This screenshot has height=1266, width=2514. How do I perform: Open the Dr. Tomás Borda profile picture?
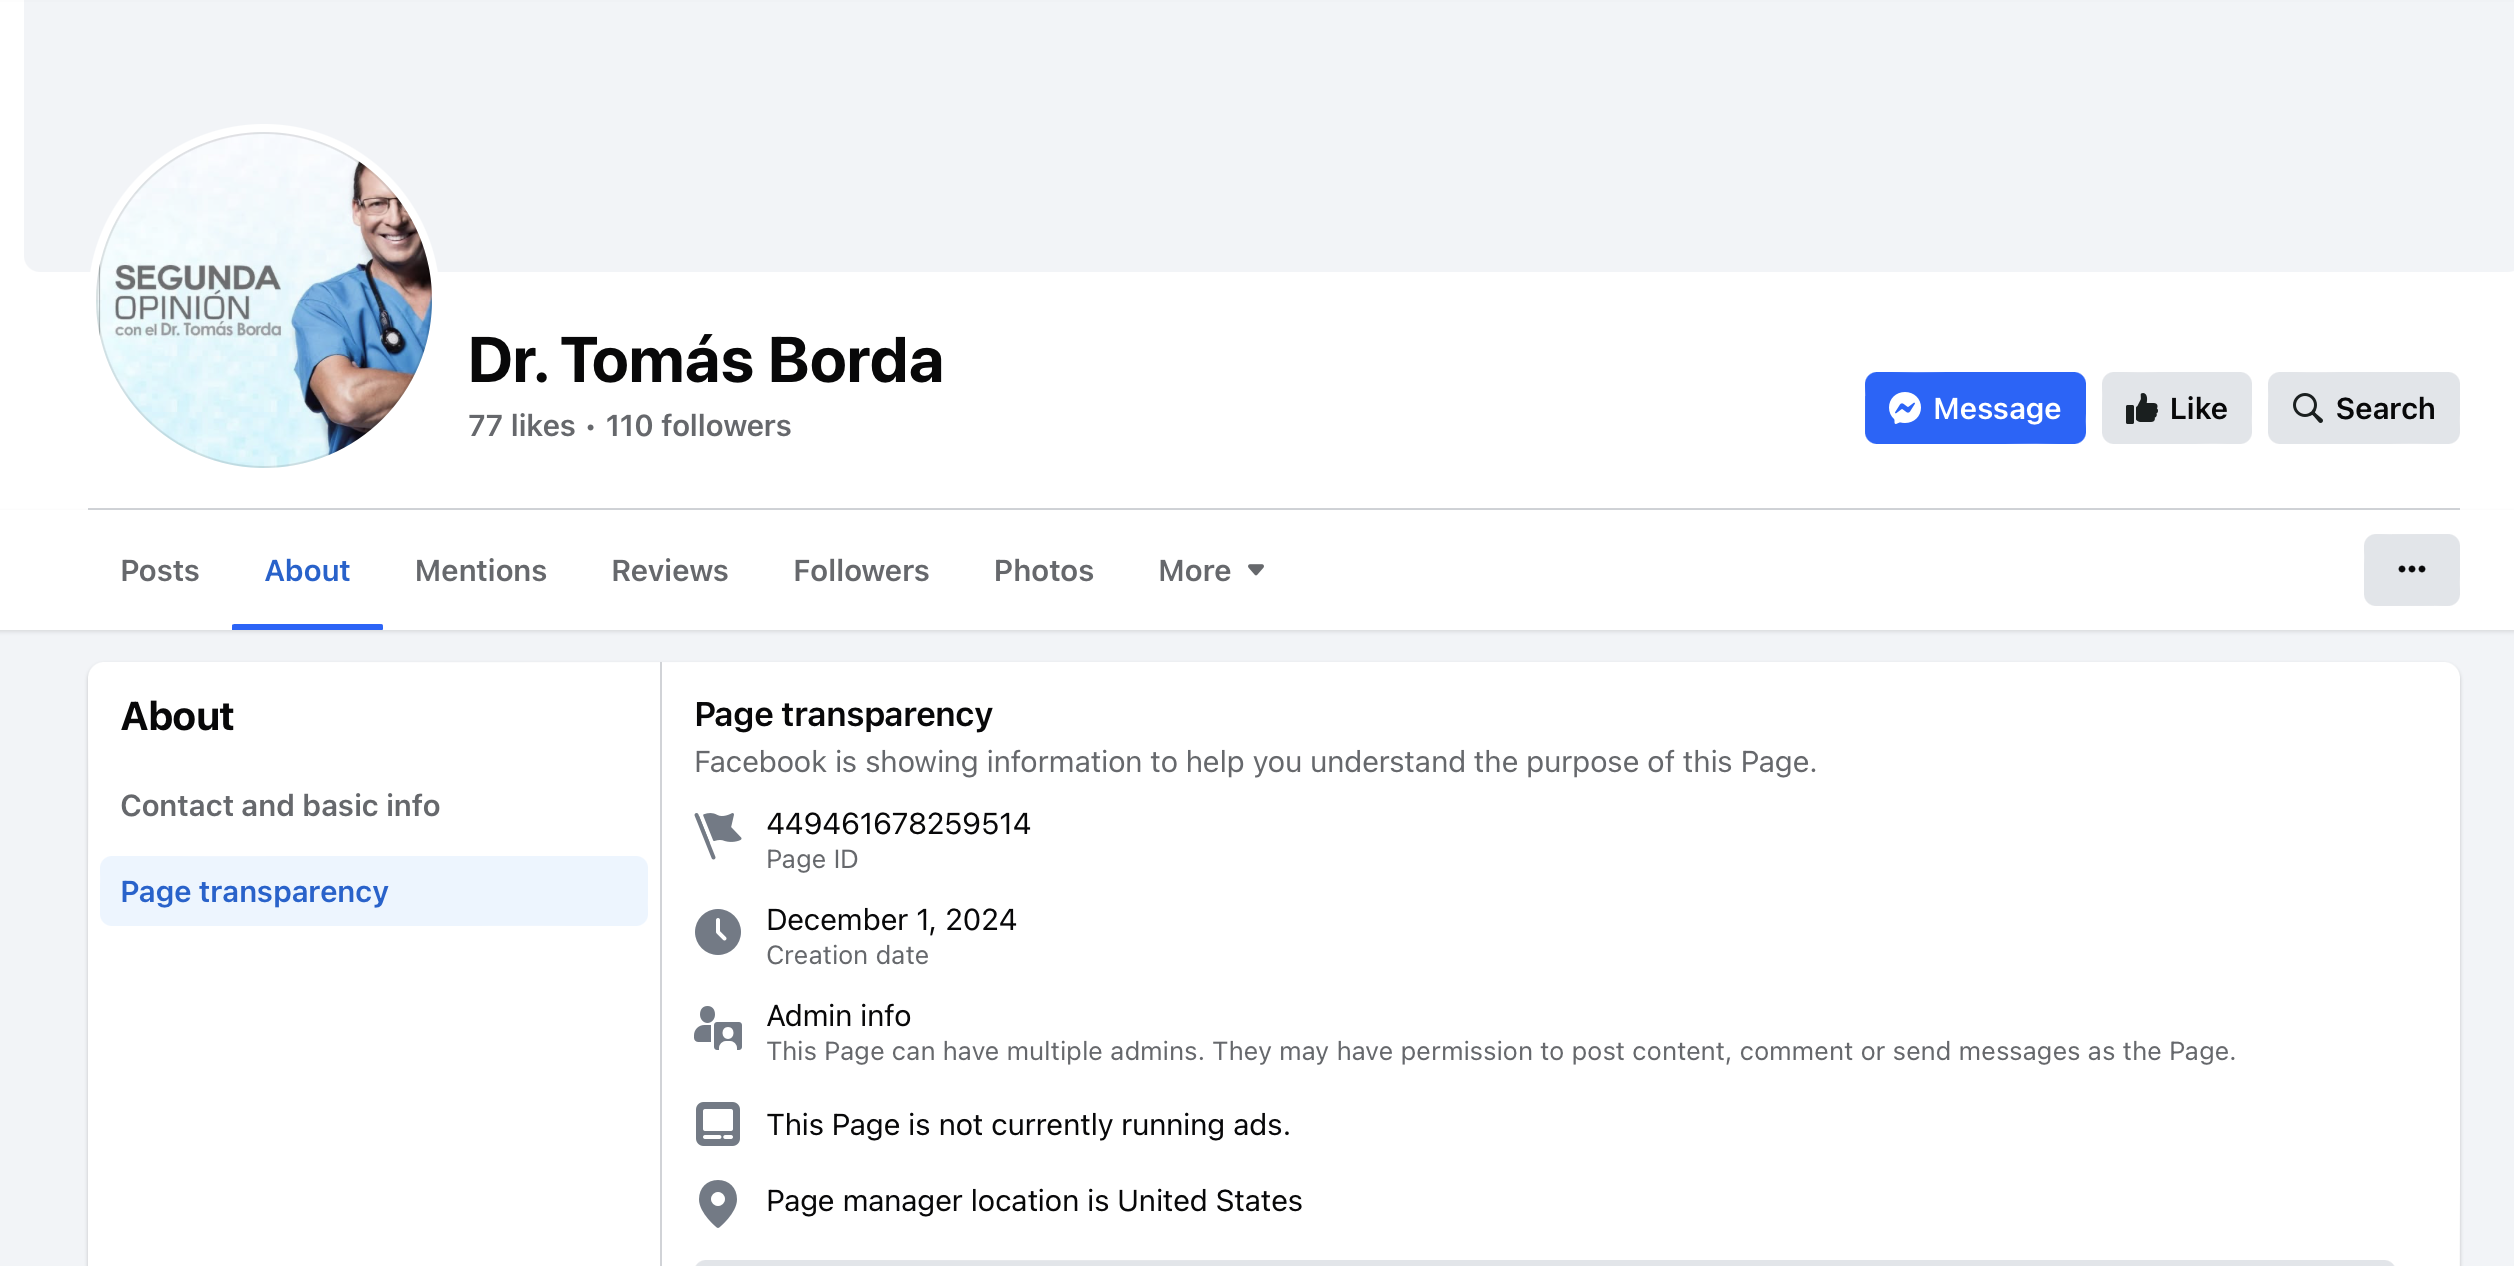[264, 298]
